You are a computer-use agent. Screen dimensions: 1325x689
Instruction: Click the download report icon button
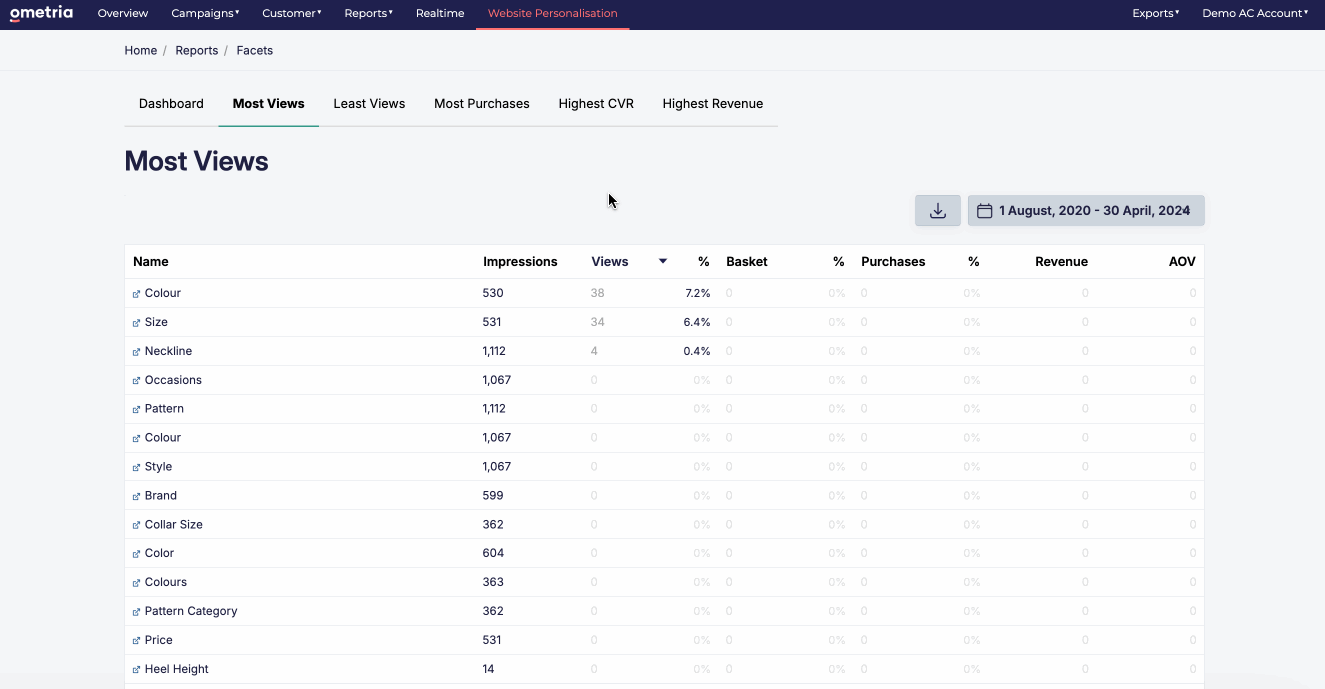[x=937, y=211]
